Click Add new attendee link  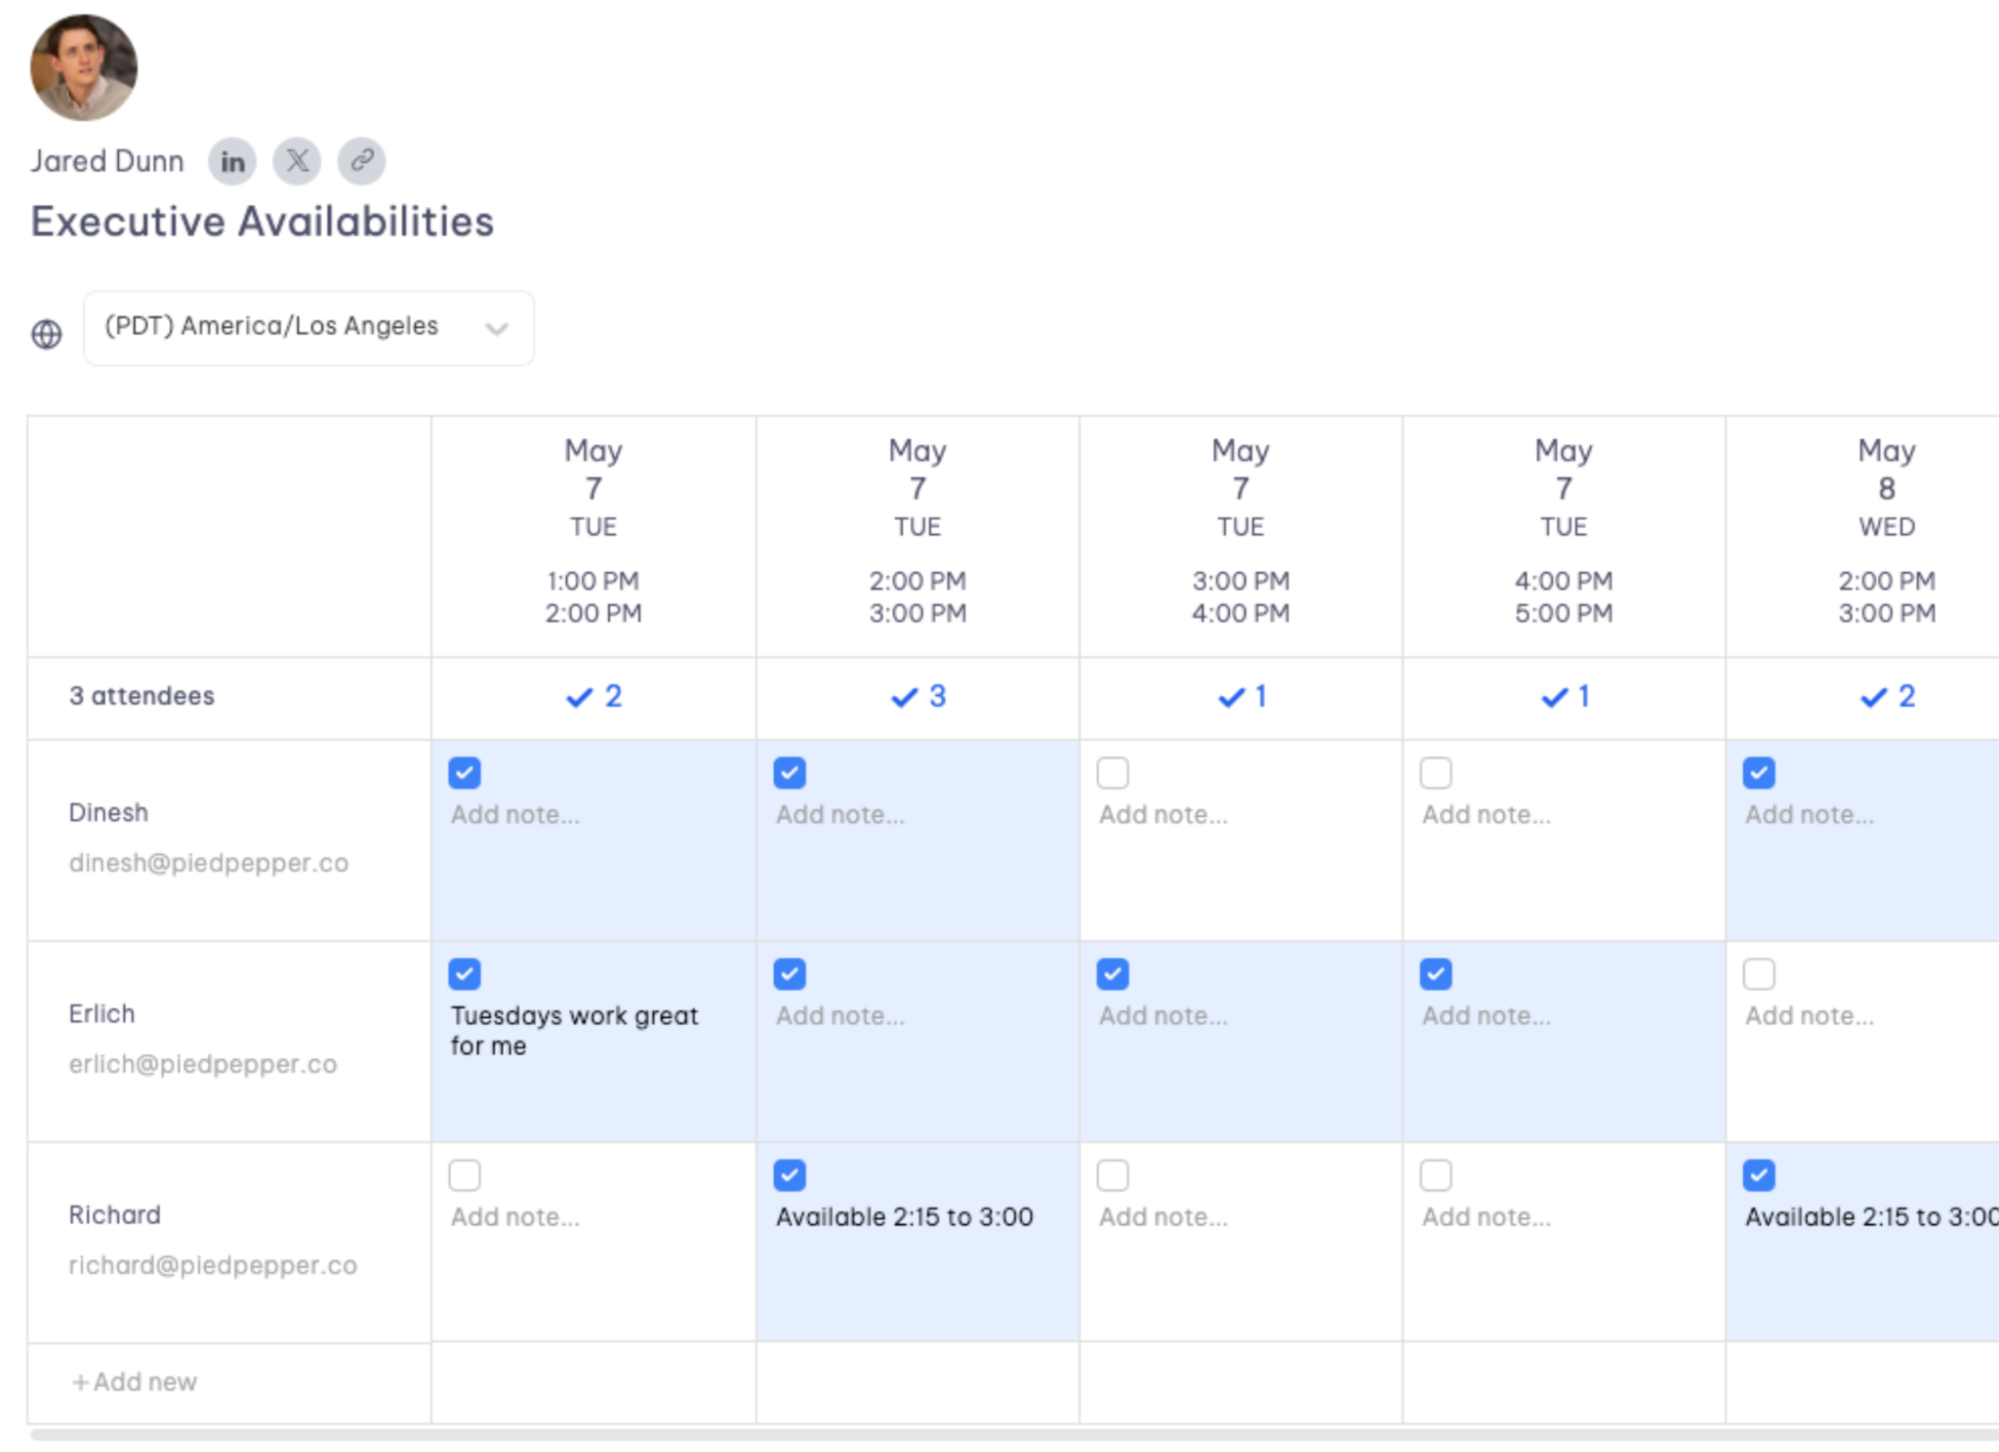click(x=135, y=1382)
